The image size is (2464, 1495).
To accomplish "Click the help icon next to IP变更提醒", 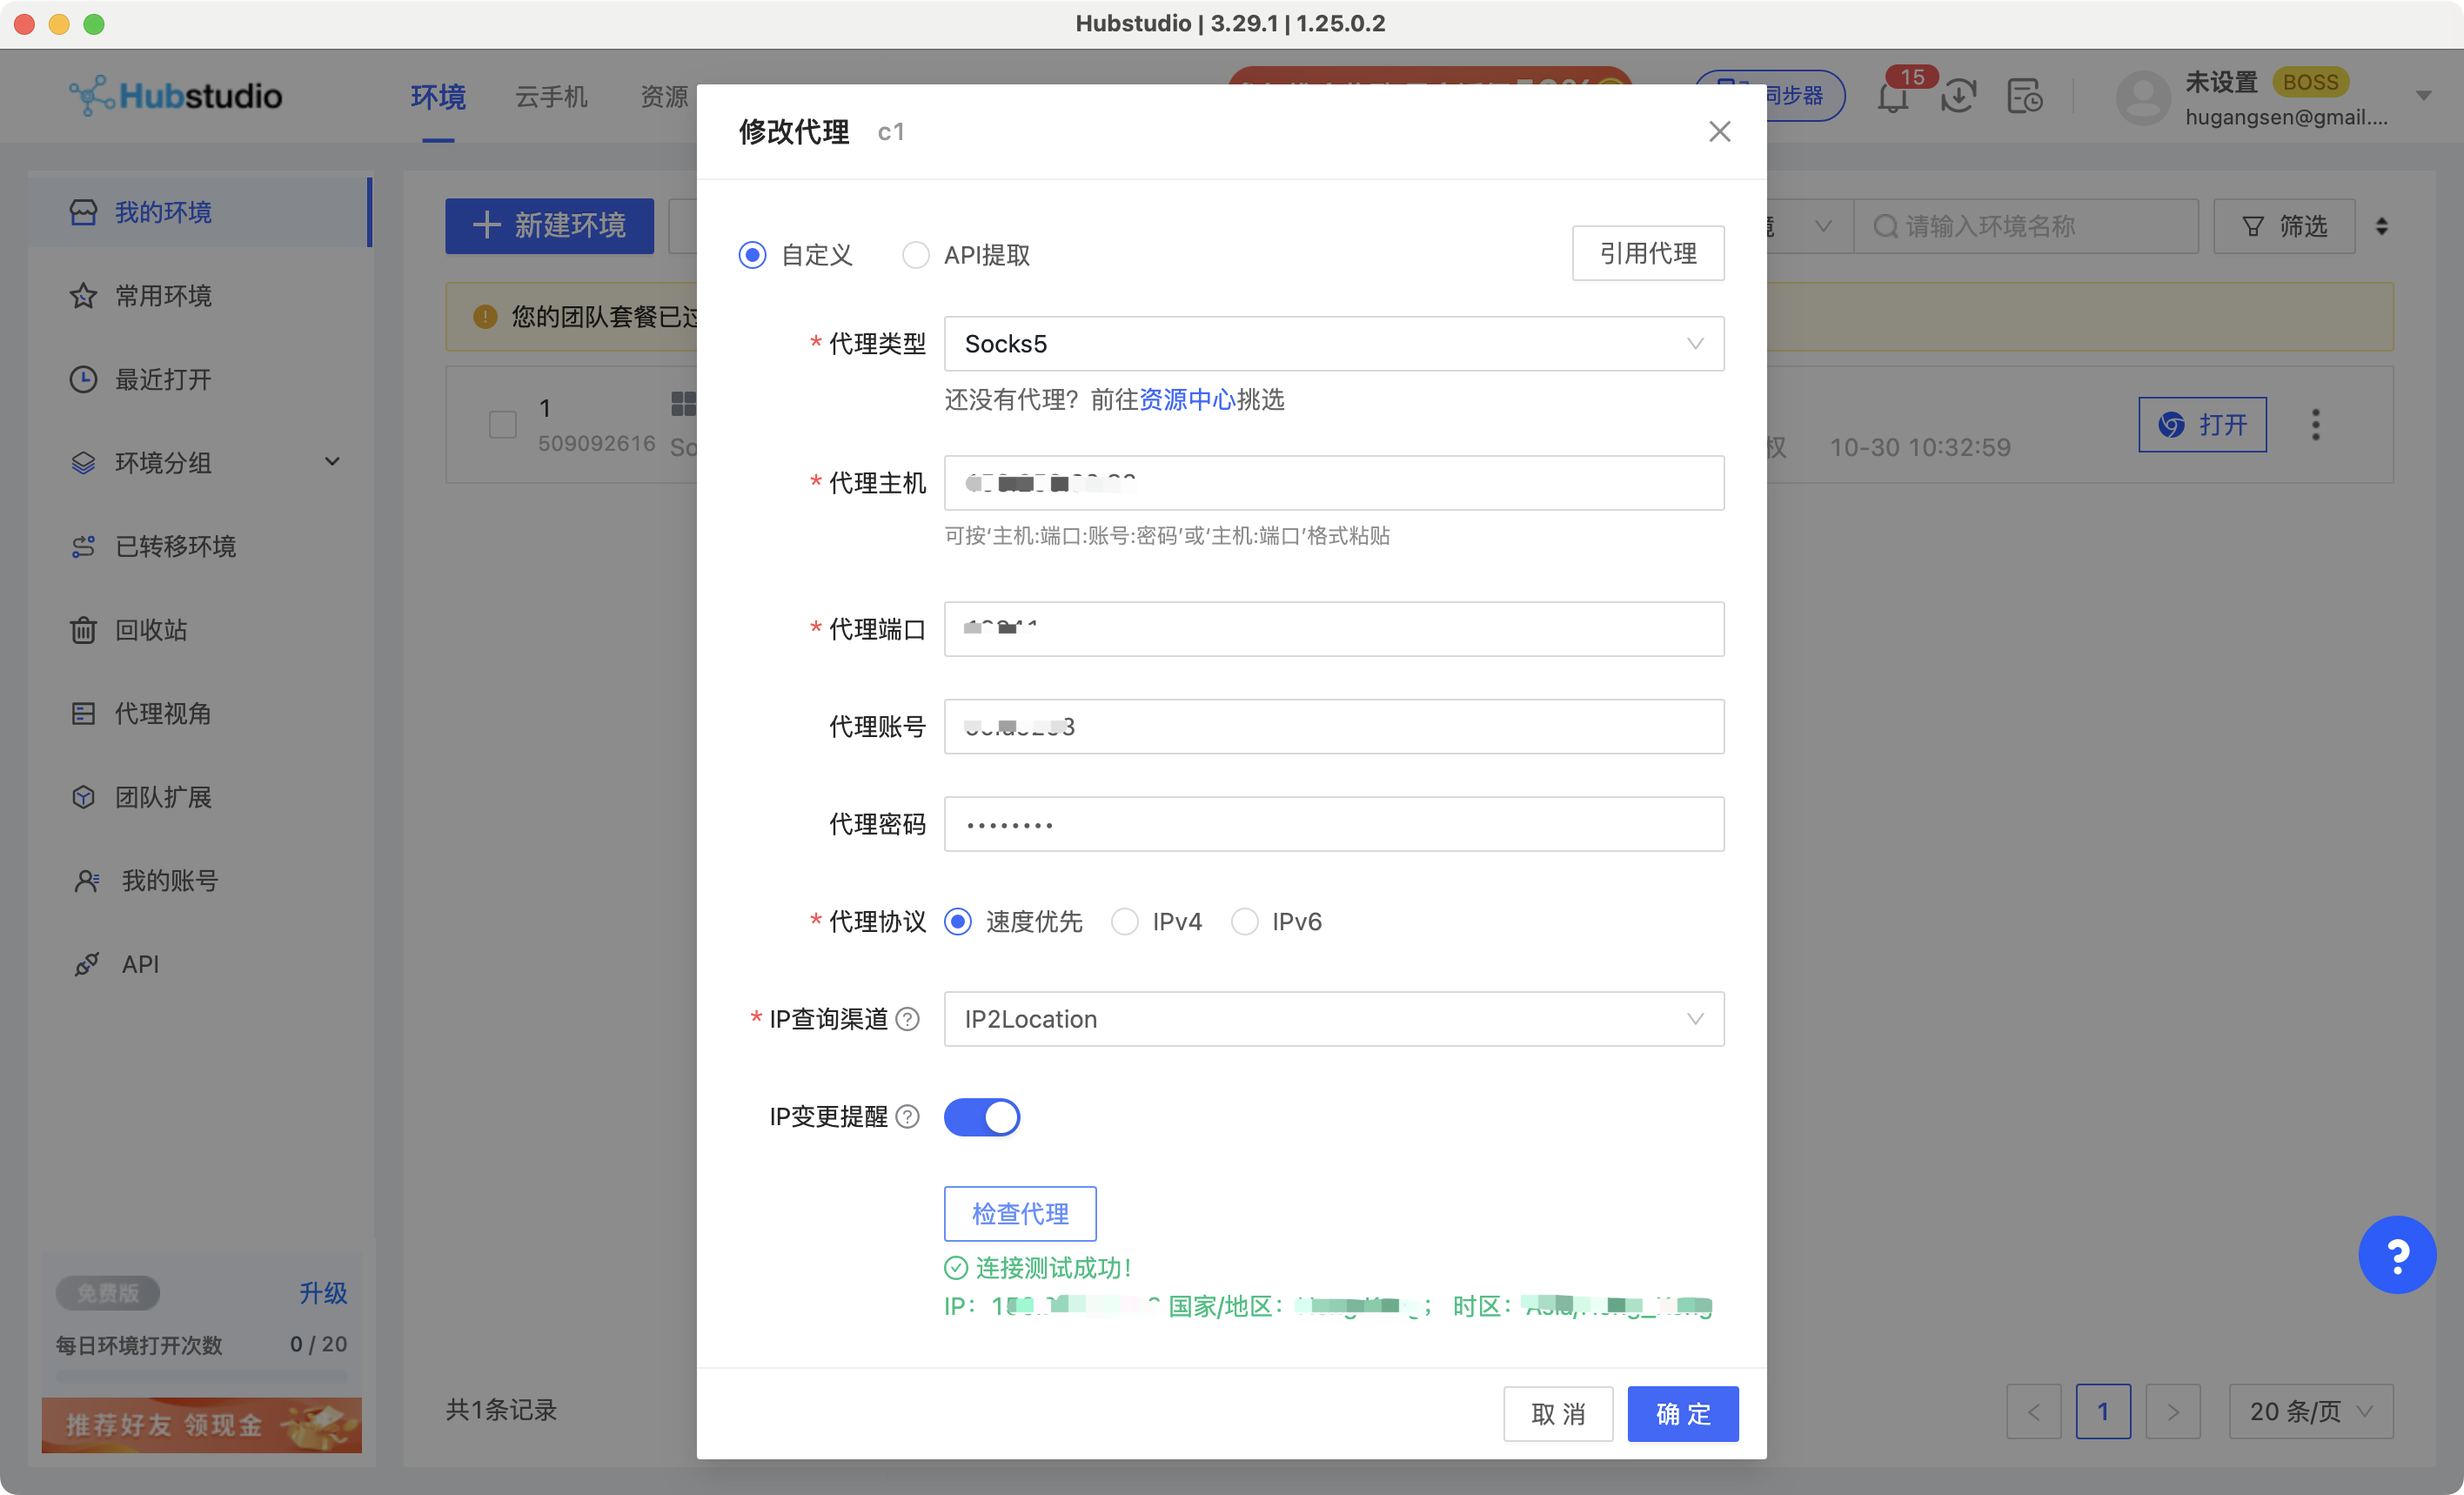I will pyautogui.click(x=907, y=1116).
